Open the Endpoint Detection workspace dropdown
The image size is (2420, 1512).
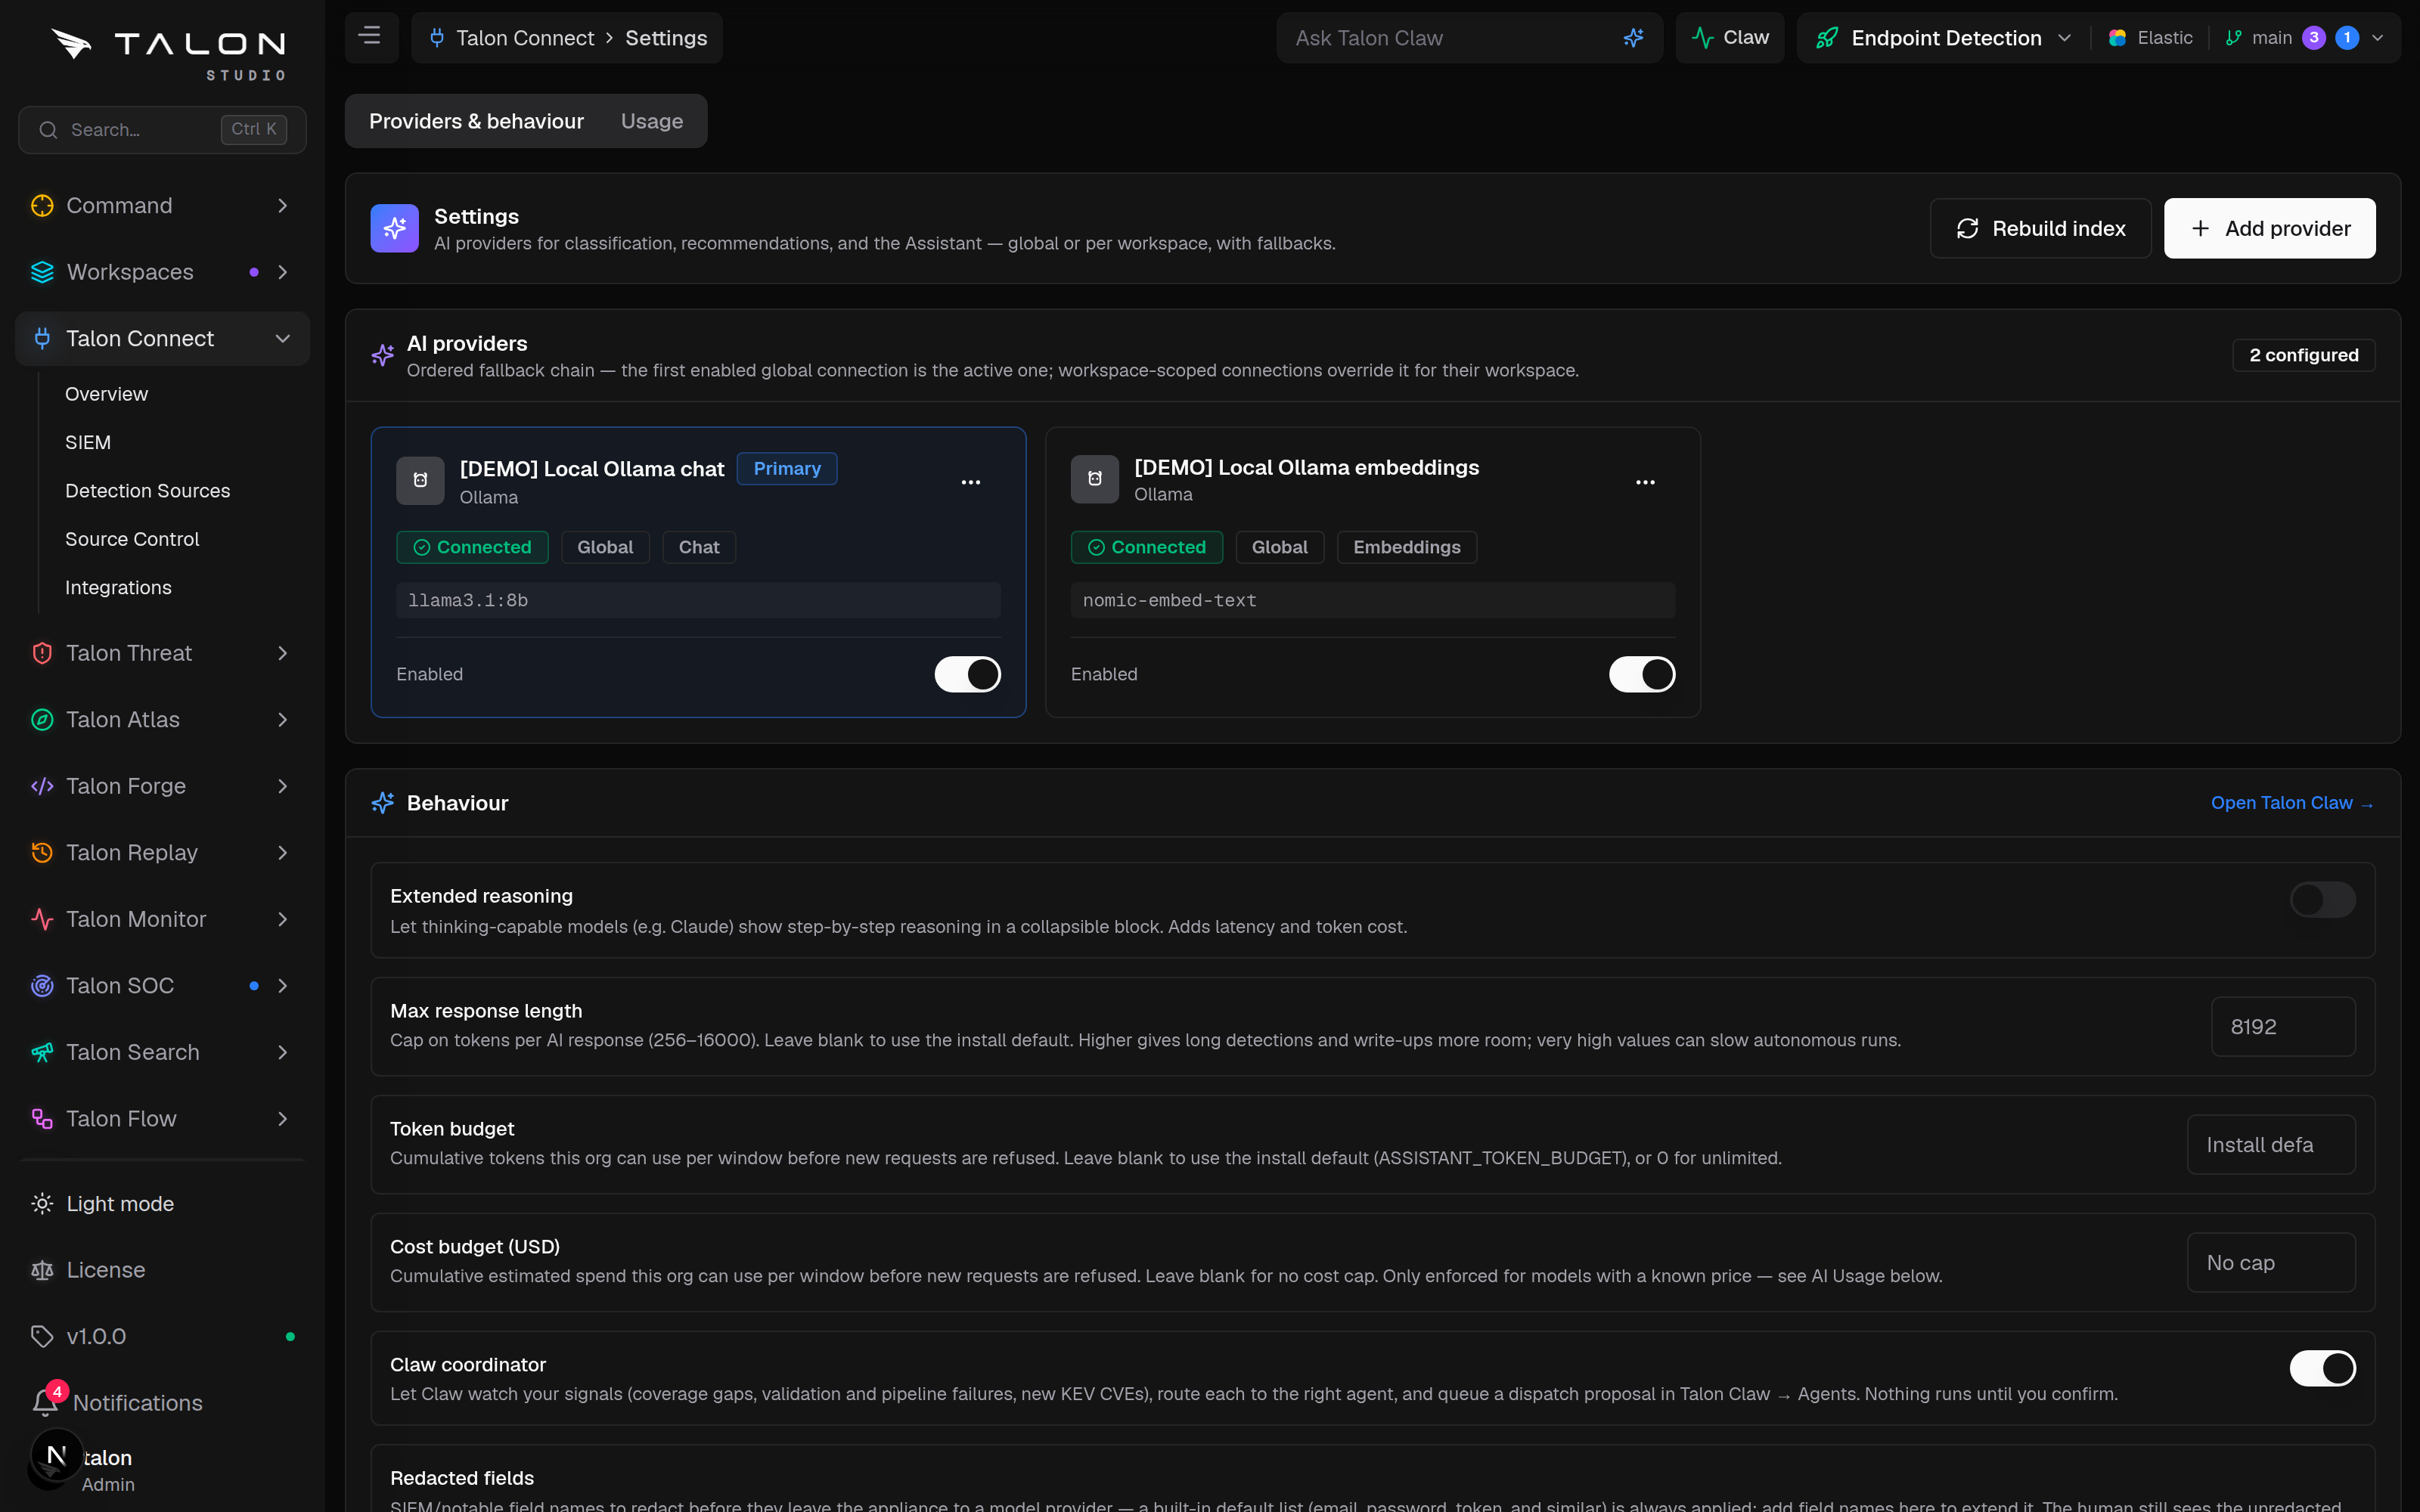click(1943, 38)
